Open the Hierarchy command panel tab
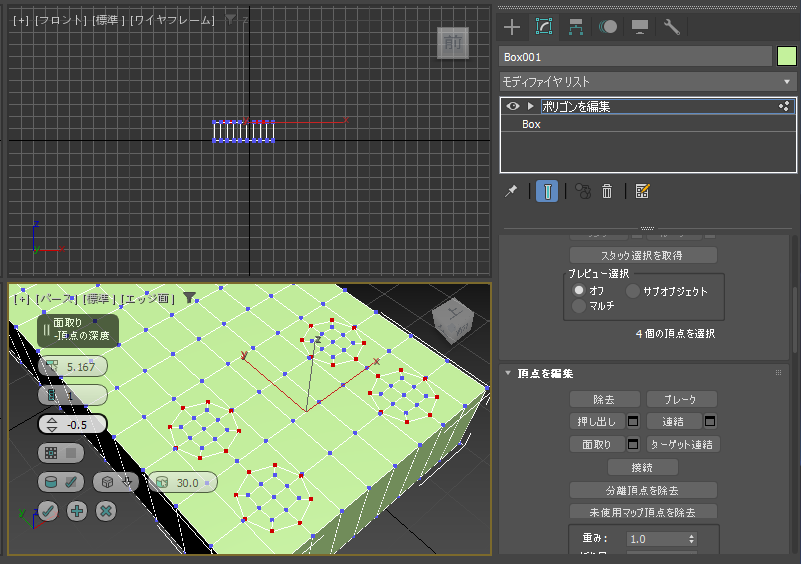 tap(576, 27)
